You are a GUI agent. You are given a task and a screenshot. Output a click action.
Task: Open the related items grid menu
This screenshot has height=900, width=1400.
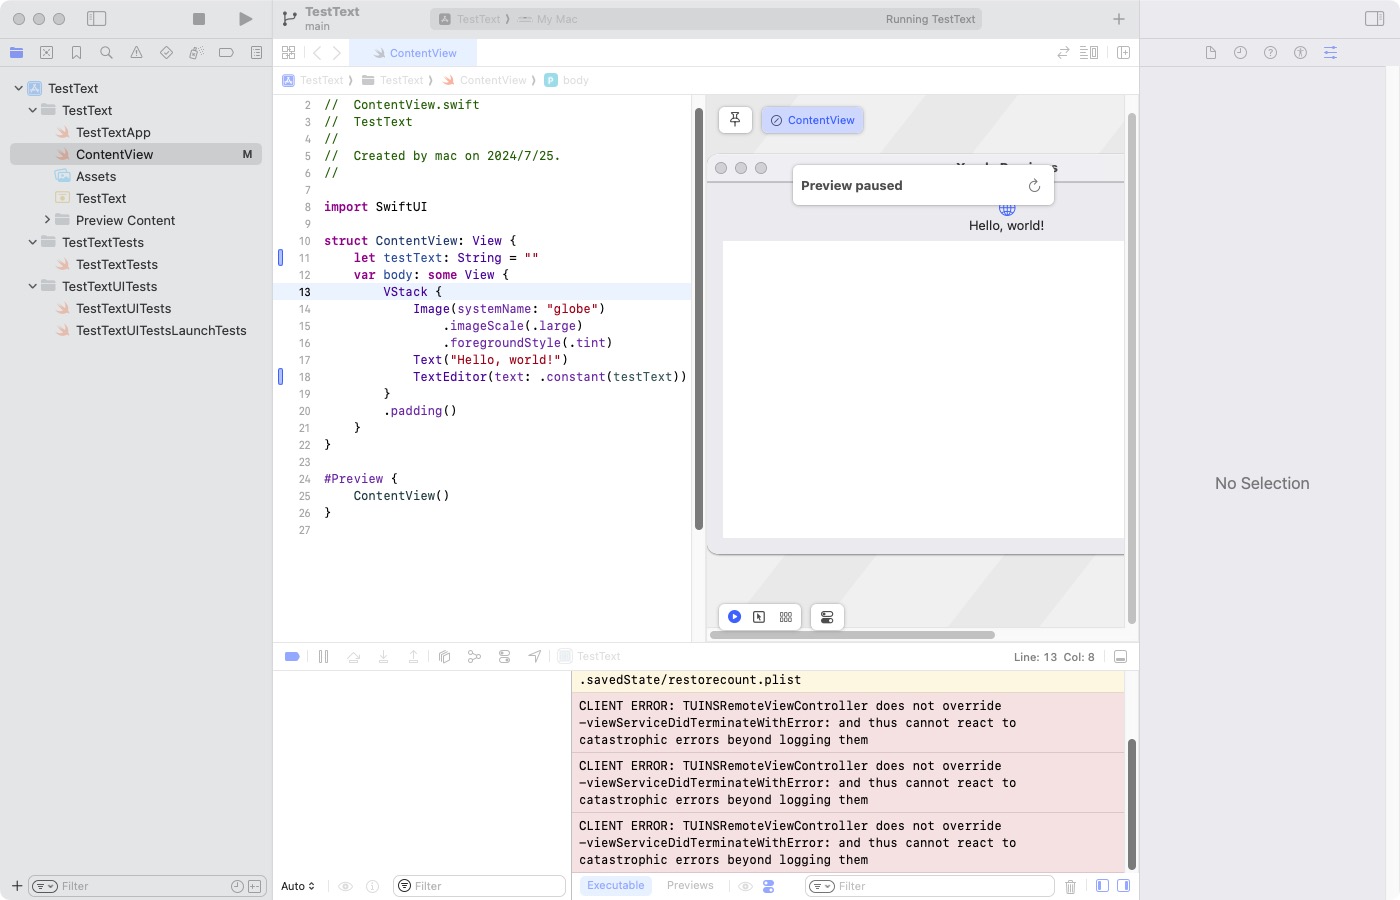[288, 53]
